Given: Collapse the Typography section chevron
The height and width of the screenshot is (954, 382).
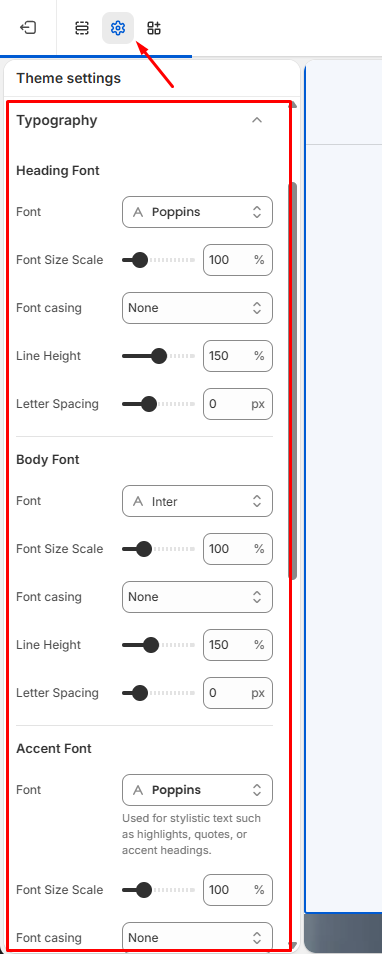Looking at the screenshot, I should [x=257, y=120].
